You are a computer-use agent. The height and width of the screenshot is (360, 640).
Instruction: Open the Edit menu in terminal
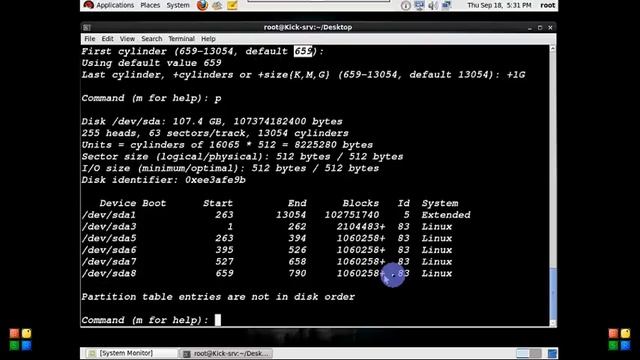[x=107, y=39]
